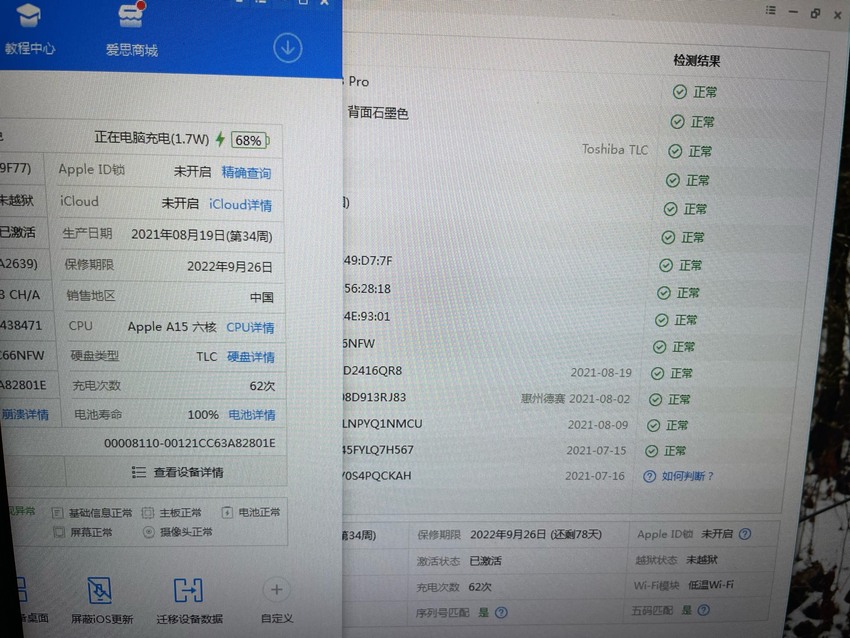Select the 背面石墨色 text
Image resolution: width=850 pixels, height=638 pixels.
click(x=378, y=113)
